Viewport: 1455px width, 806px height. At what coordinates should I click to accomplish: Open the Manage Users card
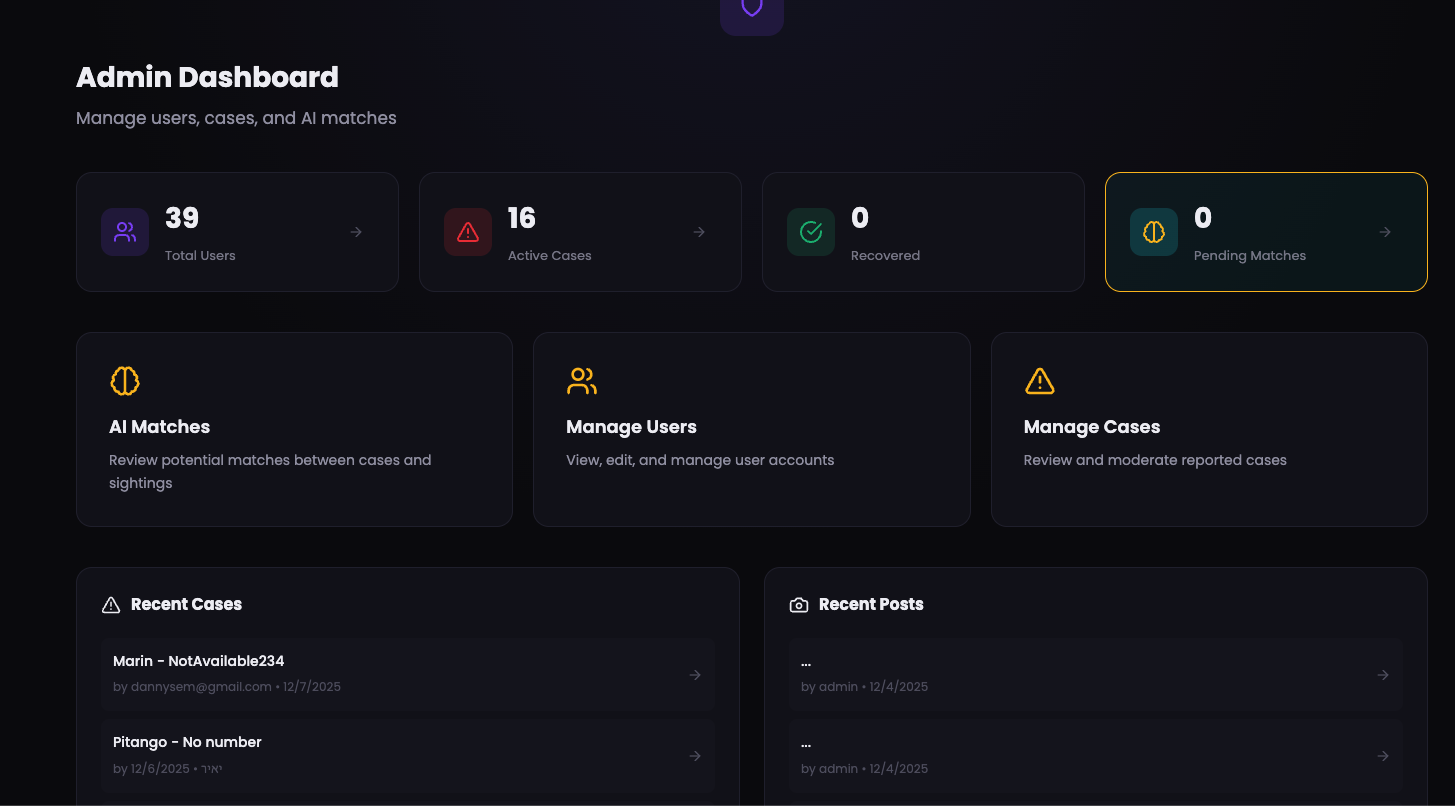tap(751, 429)
